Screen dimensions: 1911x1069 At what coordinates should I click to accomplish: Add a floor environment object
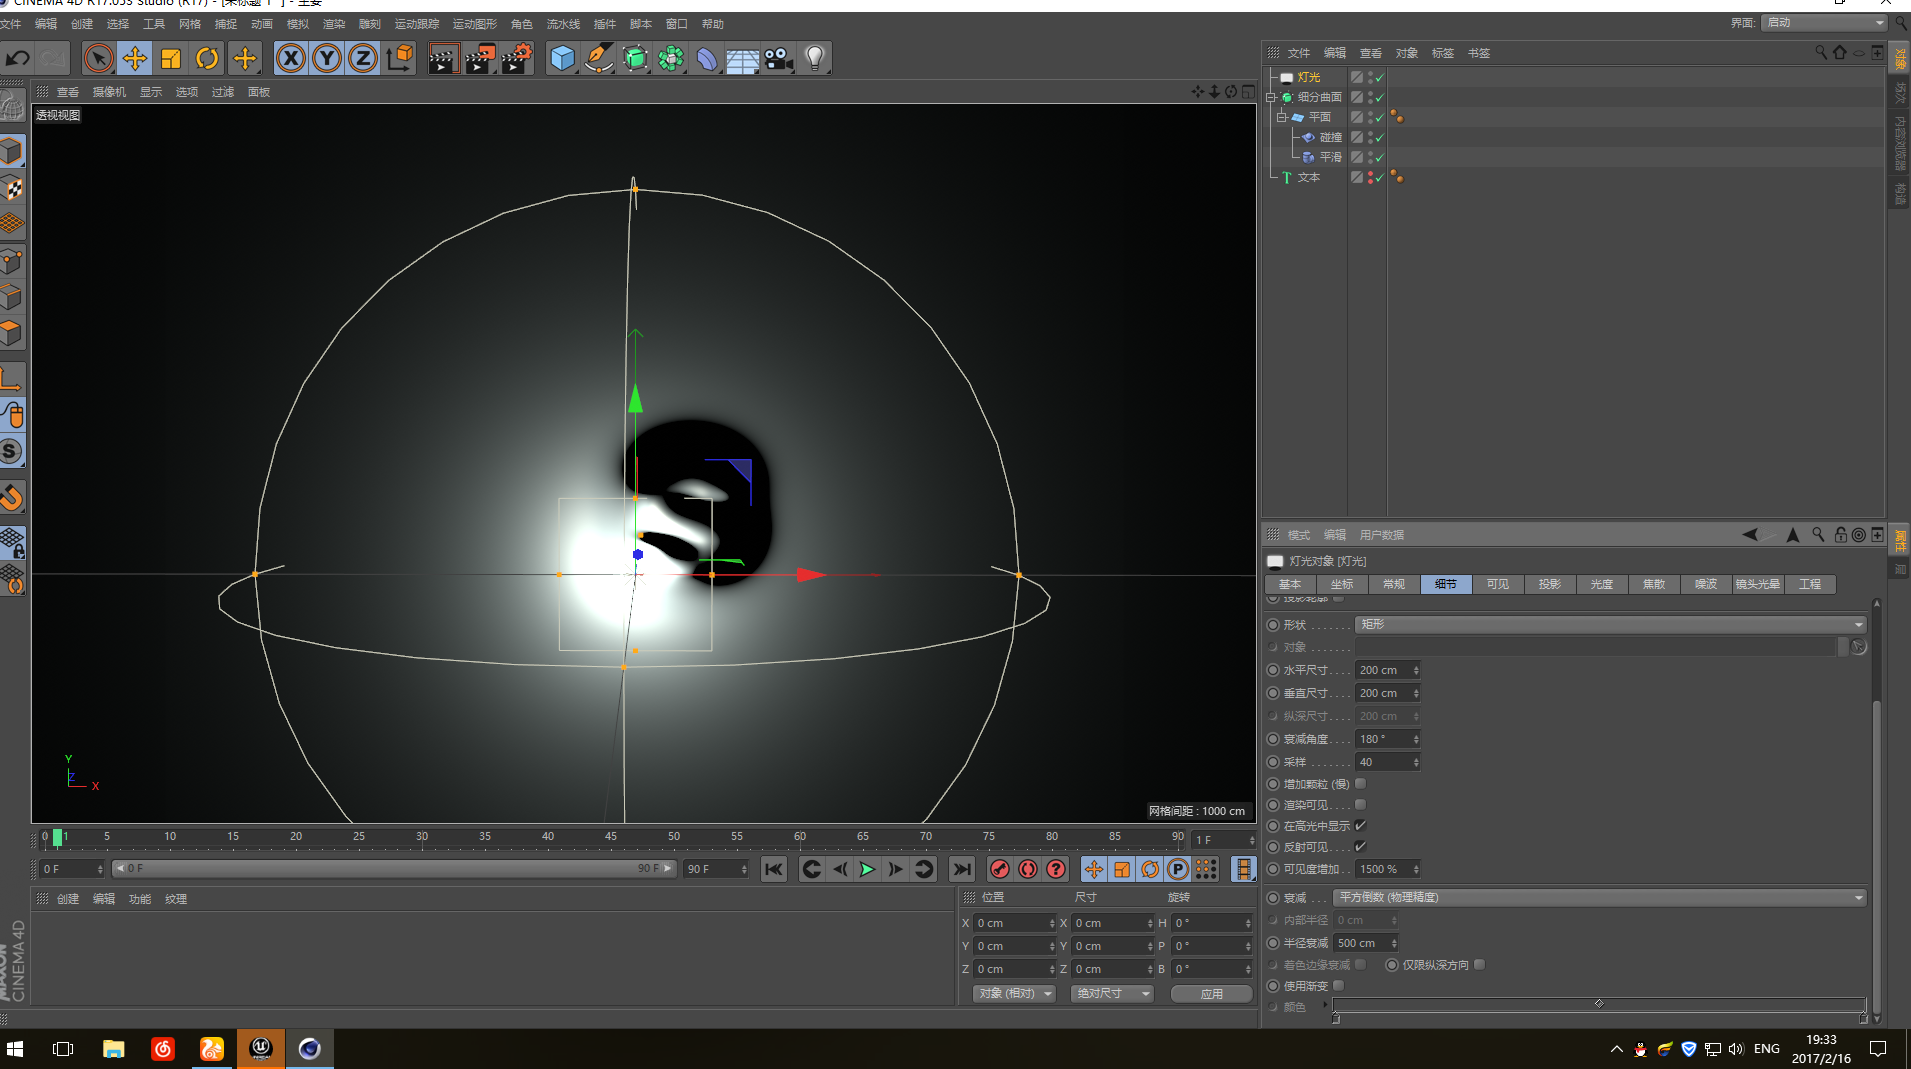click(x=742, y=59)
